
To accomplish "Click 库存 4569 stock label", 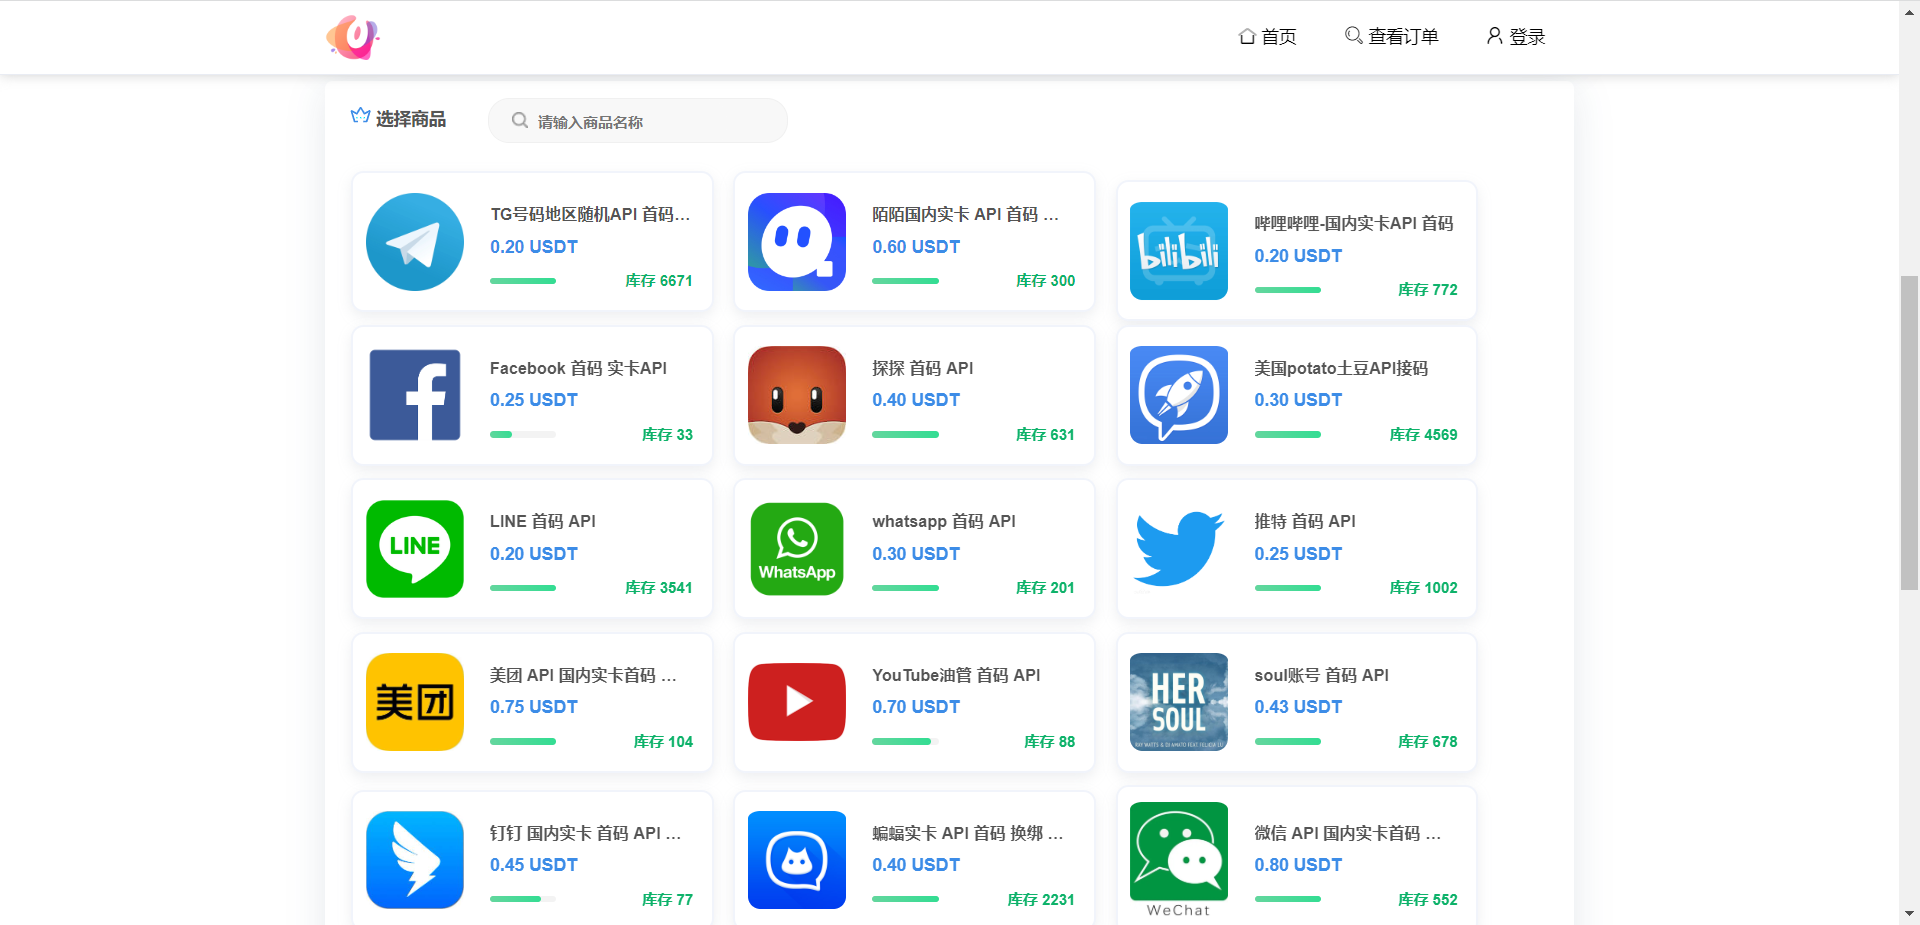I will pos(1423,435).
